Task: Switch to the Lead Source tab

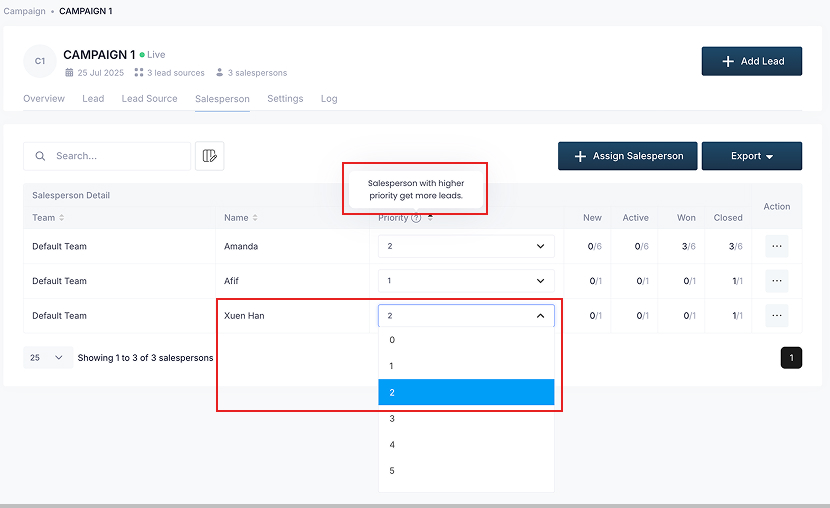Action: click(x=149, y=98)
